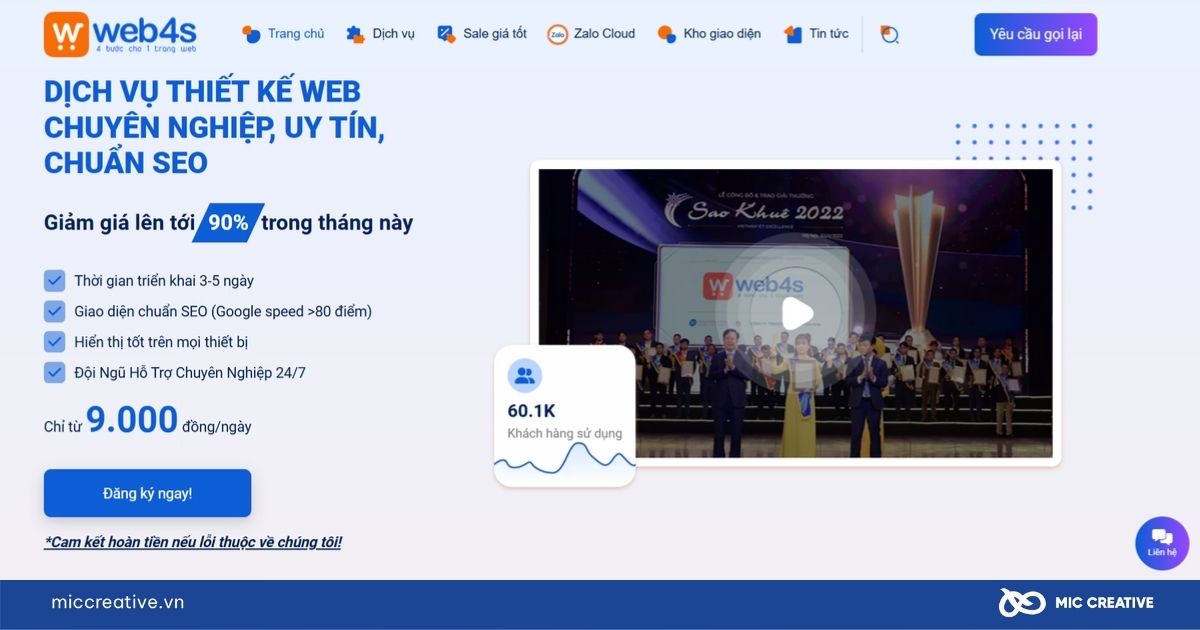Click the MIC CREATIVE infinity logo
Screen dimensions: 1200x630
tap(1022, 602)
